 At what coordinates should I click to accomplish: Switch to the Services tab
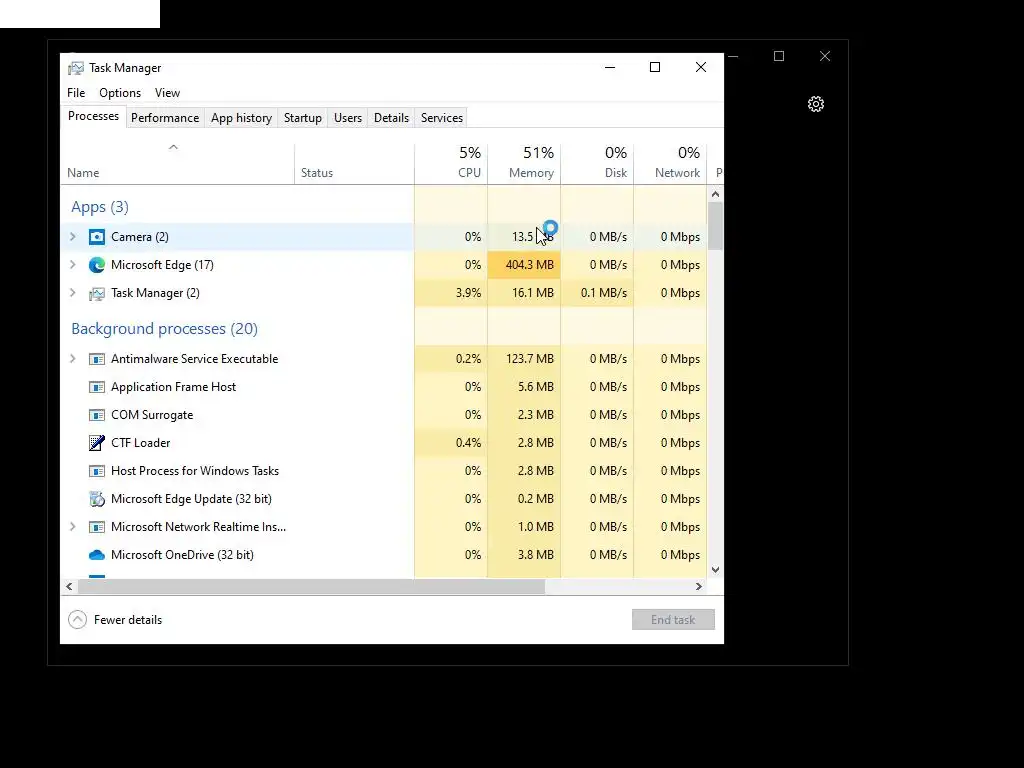pyautogui.click(x=441, y=118)
